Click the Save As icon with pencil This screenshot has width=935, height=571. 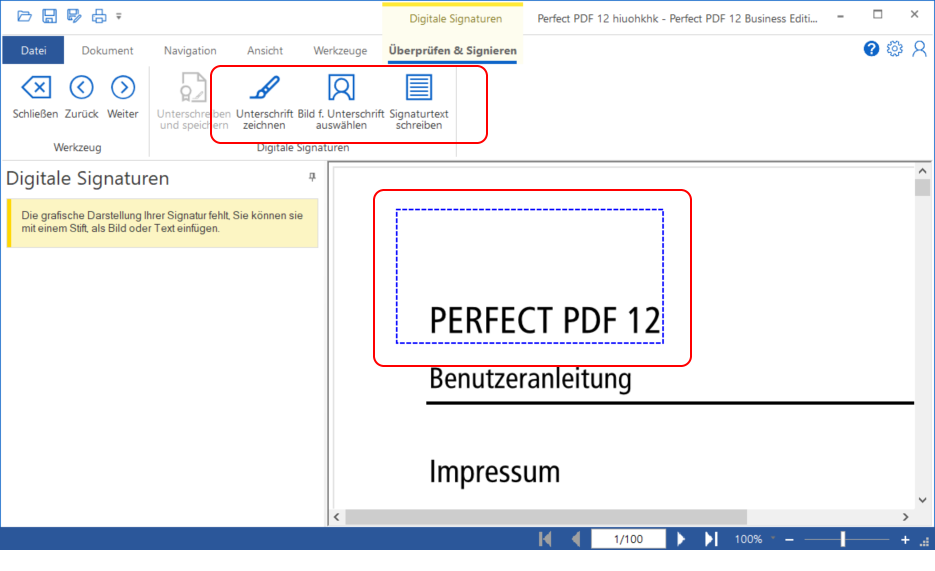pyautogui.click(x=74, y=16)
